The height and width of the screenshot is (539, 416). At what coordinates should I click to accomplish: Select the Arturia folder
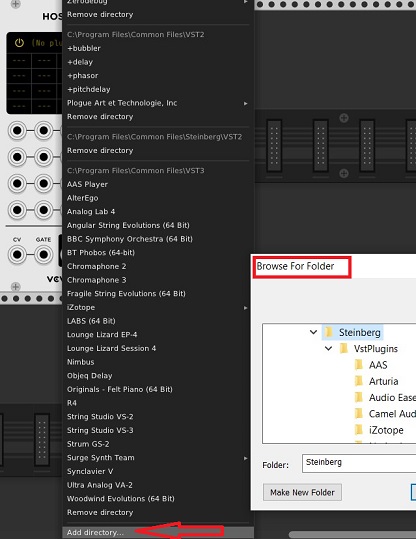point(376,381)
